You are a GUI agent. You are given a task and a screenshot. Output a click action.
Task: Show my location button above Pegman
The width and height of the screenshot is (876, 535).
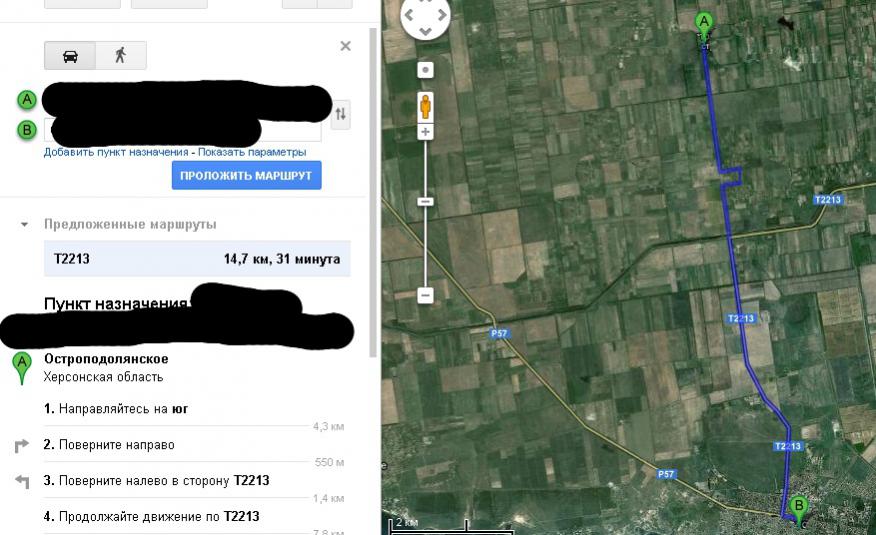tap(425, 70)
